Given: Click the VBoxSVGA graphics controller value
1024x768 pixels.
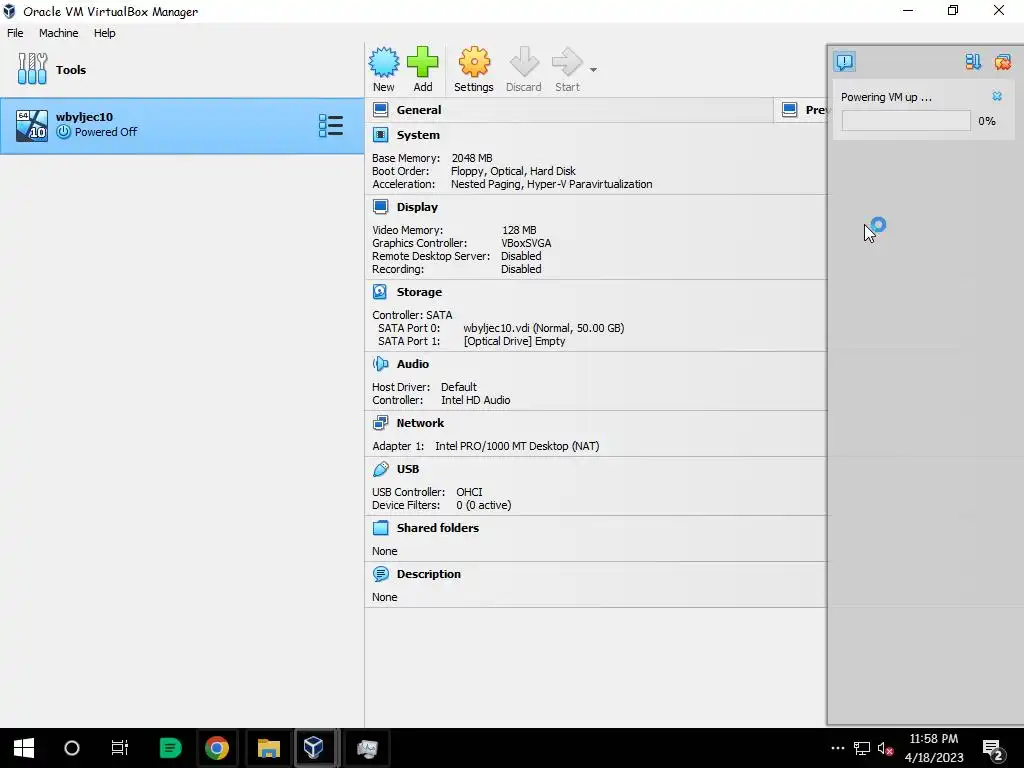Looking at the screenshot, I should 526,243.
